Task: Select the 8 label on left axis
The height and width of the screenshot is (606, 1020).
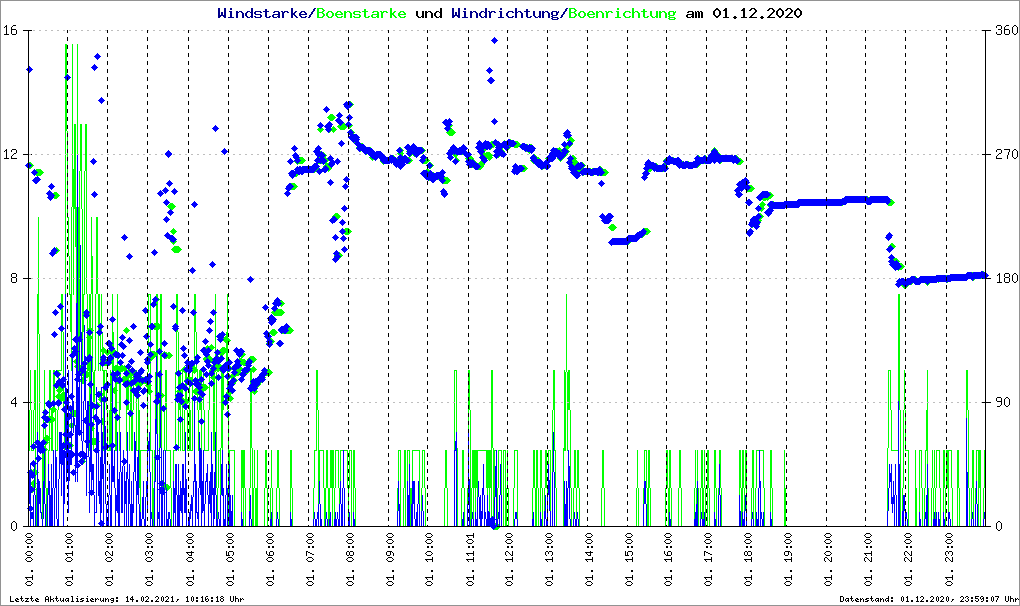Action: [15, 279]
